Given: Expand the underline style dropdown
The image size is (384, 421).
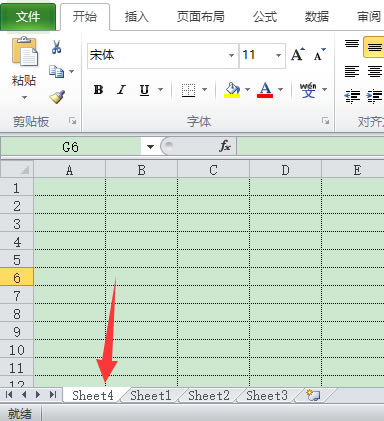Looking at the screenshot, I should pyautogui.click(x=160, y=89).
